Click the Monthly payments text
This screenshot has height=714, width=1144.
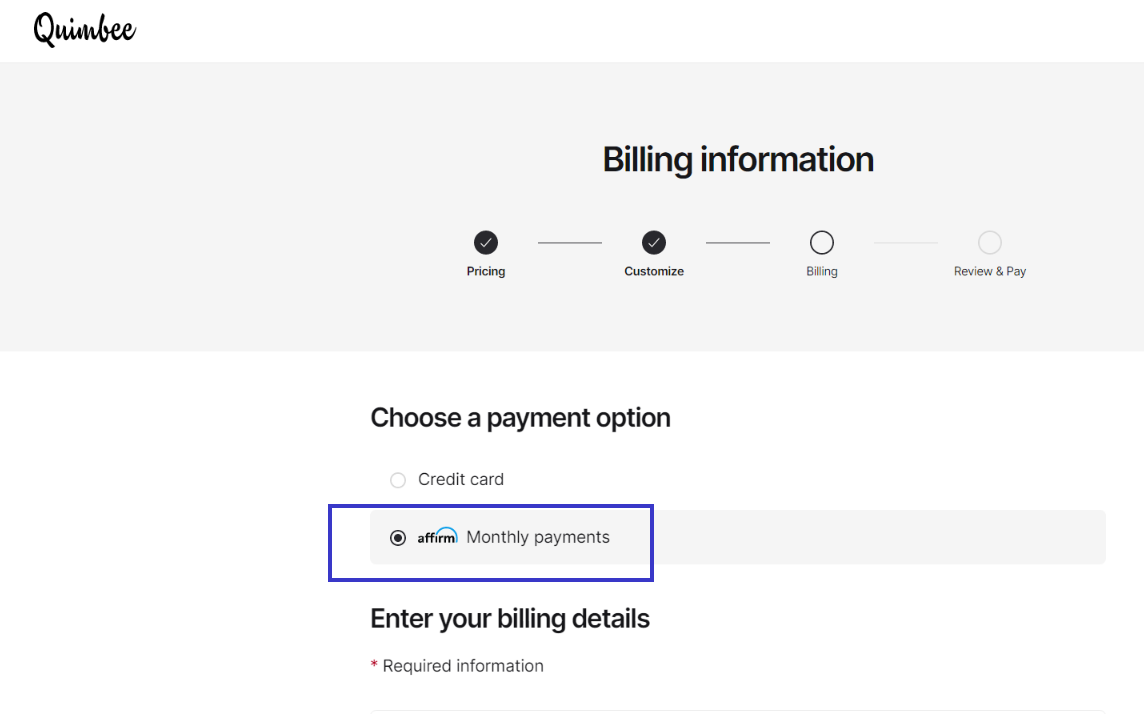coord(540,537)
